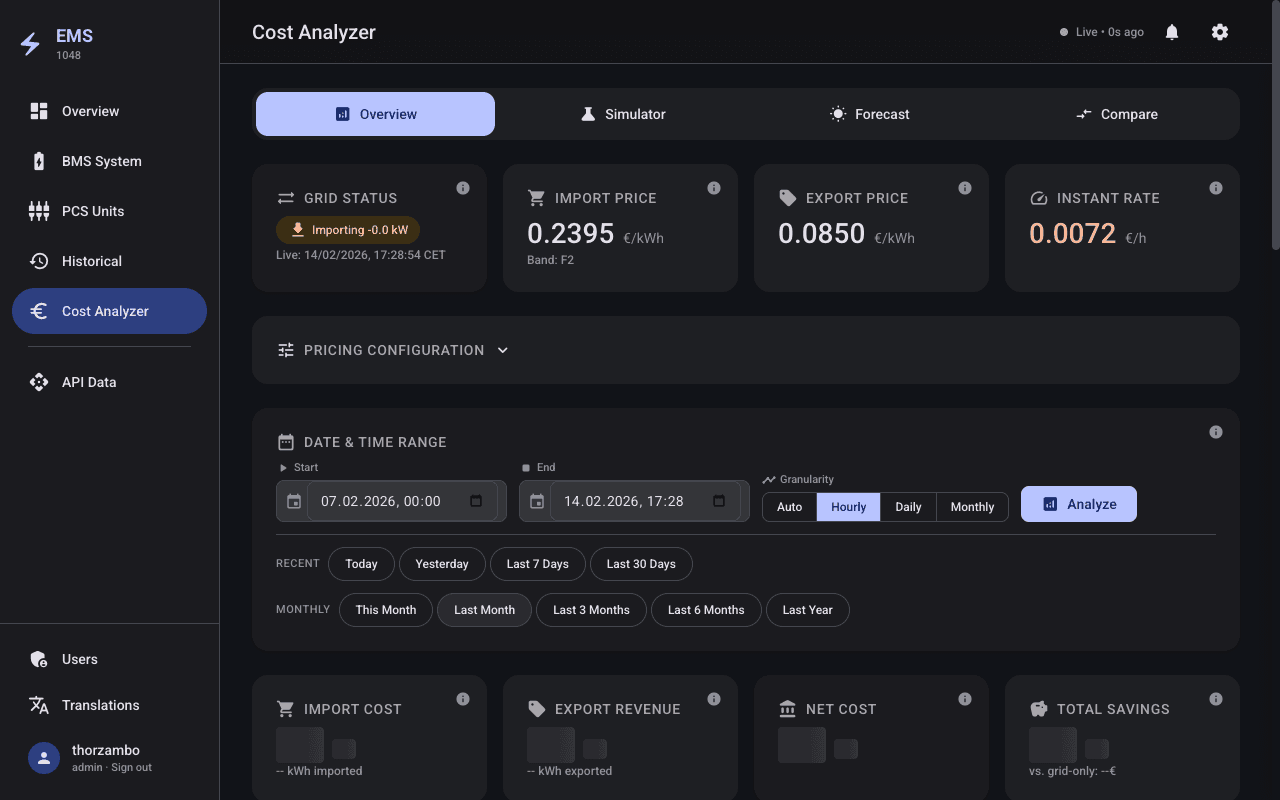Open the notifications bell icon

tap(1172, 32)
